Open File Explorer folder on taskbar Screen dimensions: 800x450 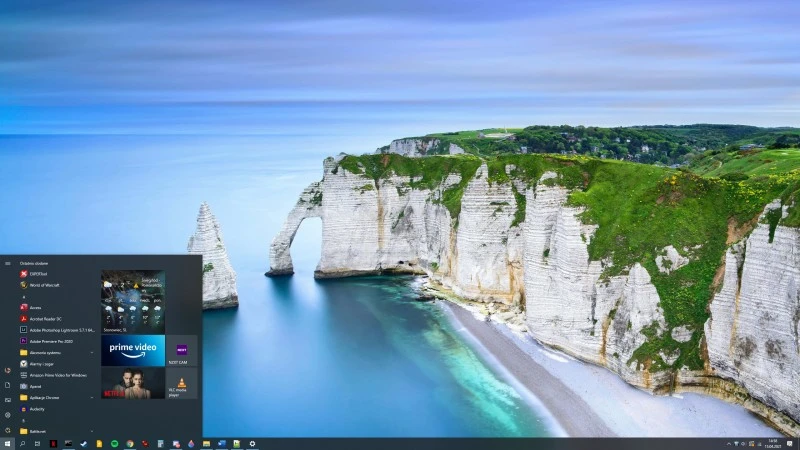[206, 444]
